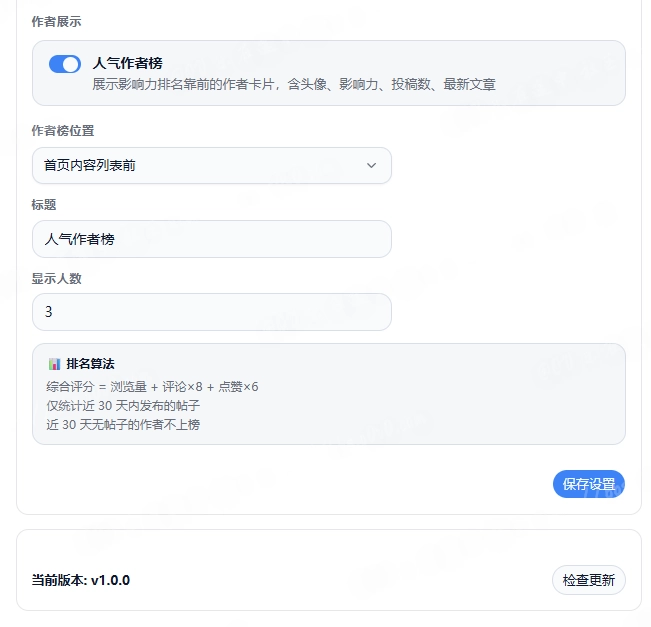Click the bold 人气作者榜 label beside switch
The height and width of the screenshot is (627, 651).
click(x=127, y=63)
